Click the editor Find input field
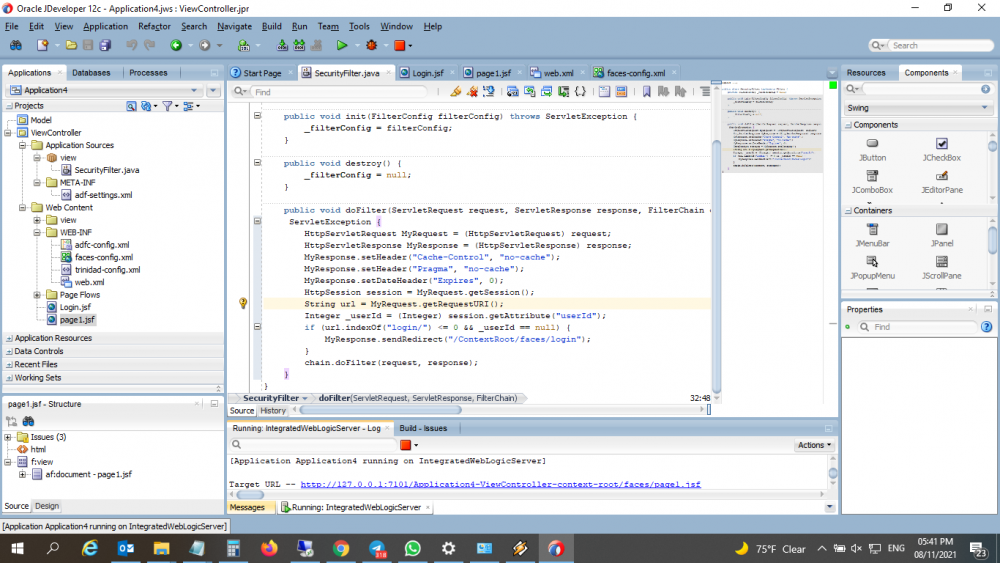 (x=339, y=92)
